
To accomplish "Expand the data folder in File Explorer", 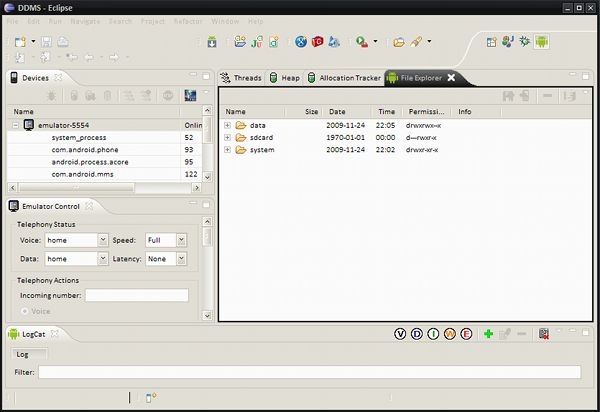I will (228, 125).
